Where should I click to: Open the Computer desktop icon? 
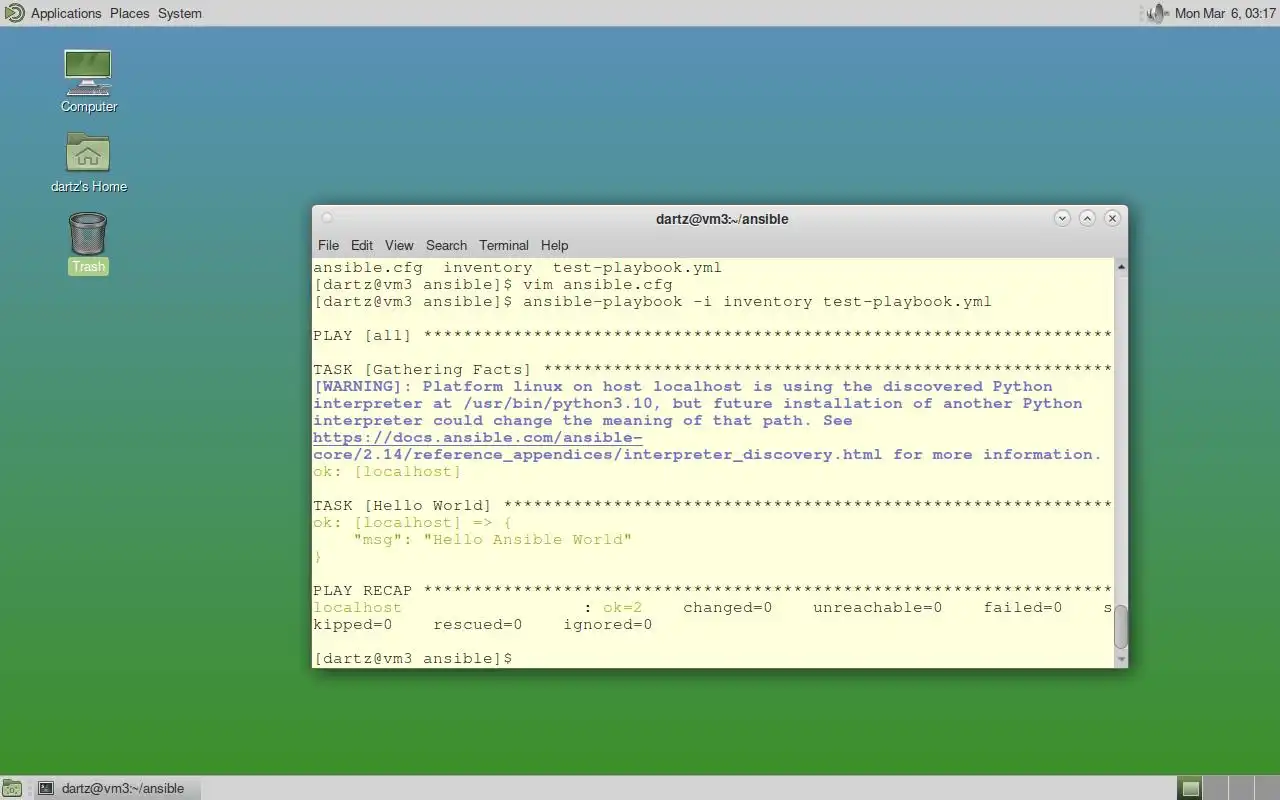click(88, 82)
